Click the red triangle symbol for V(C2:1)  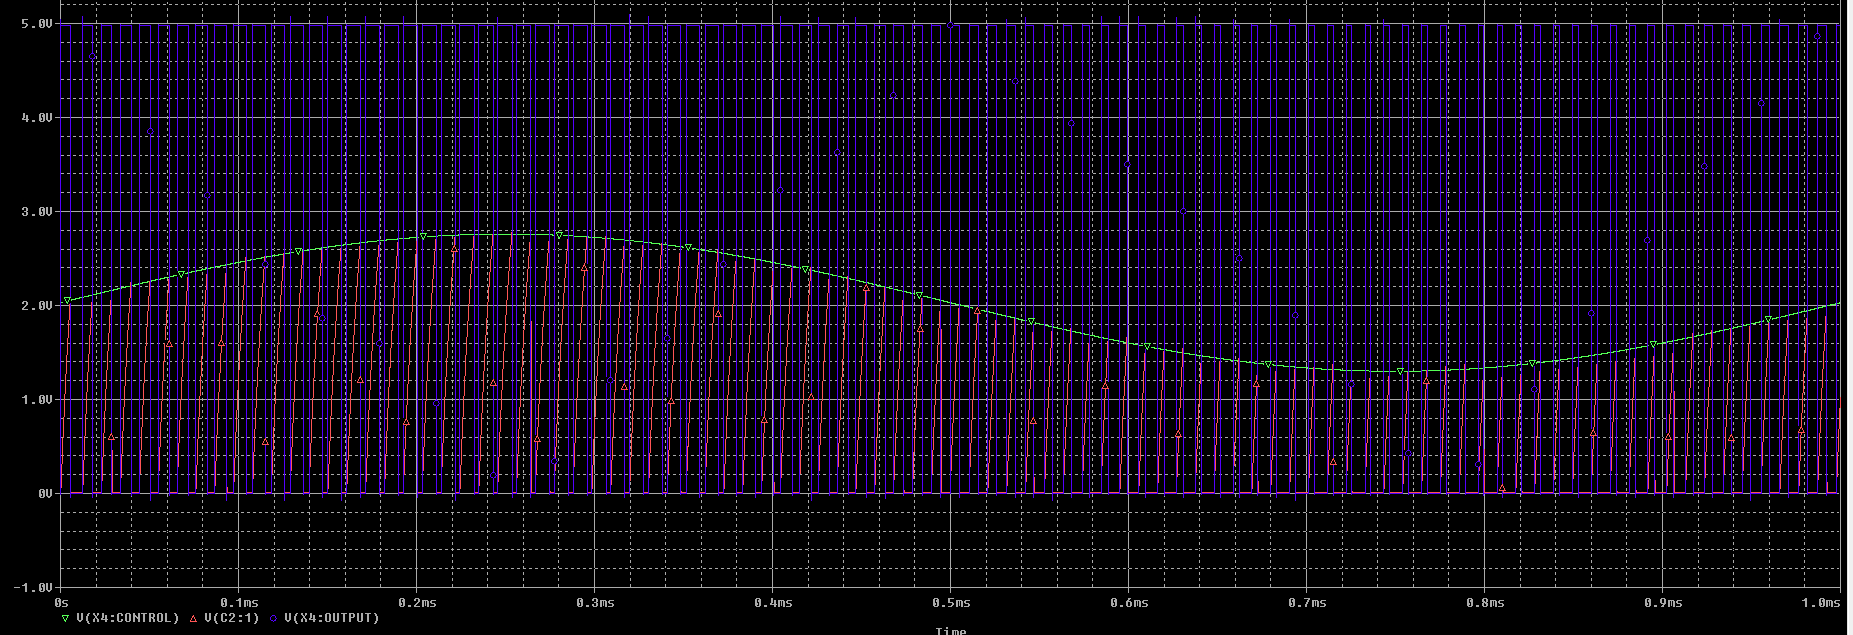tap(194, 619)
